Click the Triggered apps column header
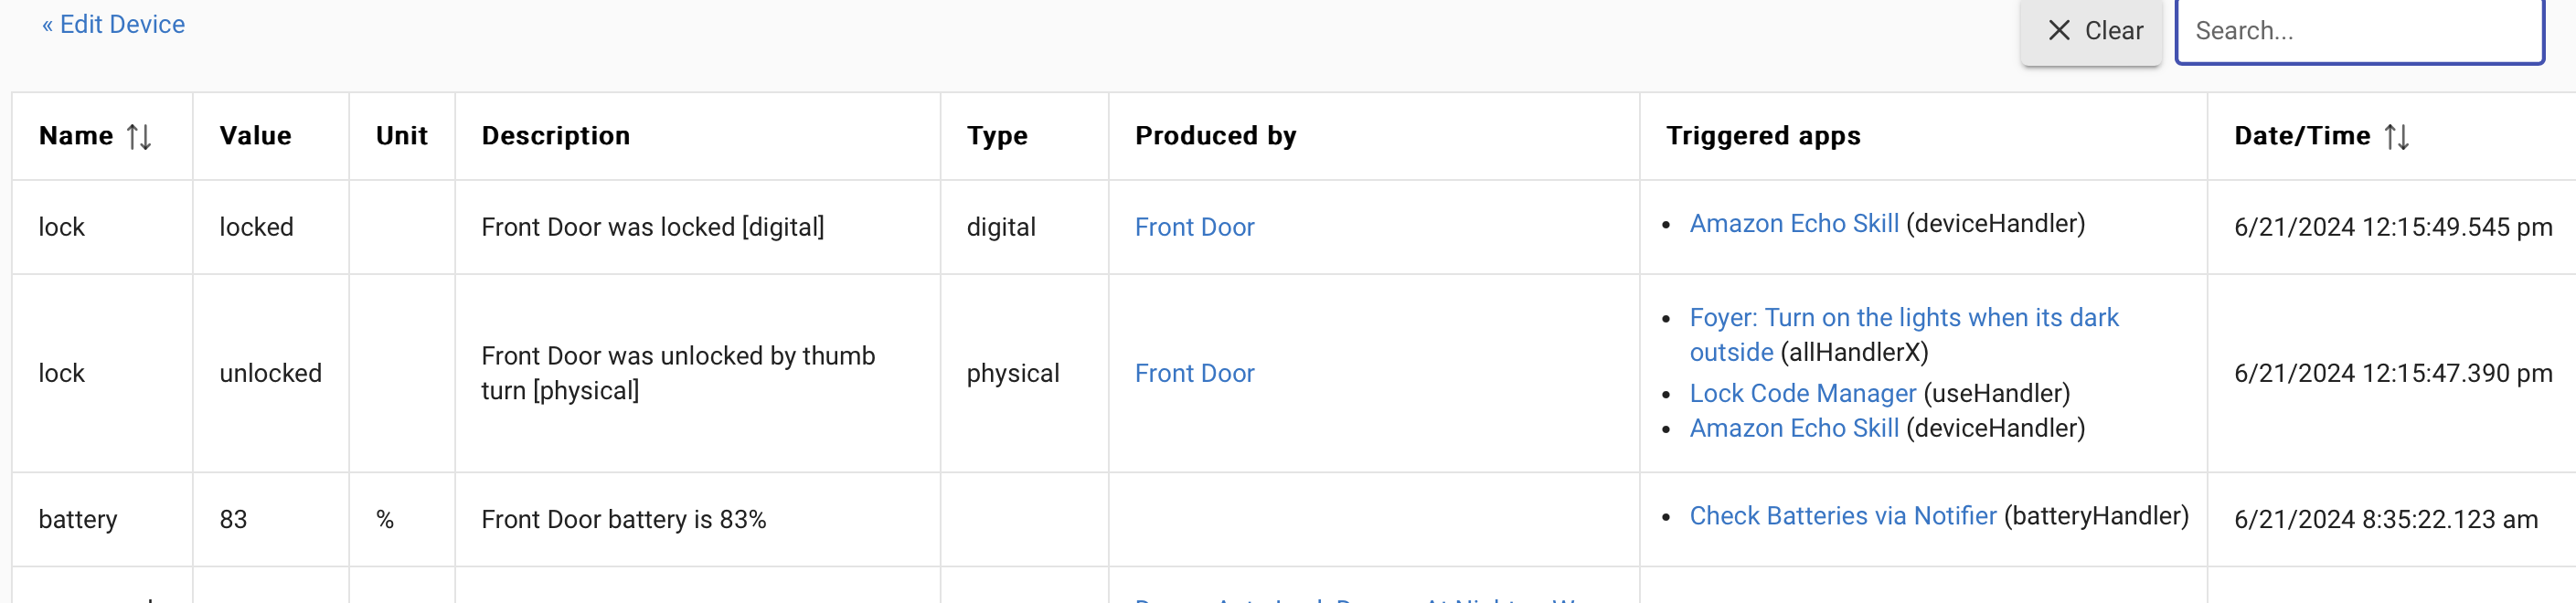2576x603 pixels. (x=1762, y=136)
